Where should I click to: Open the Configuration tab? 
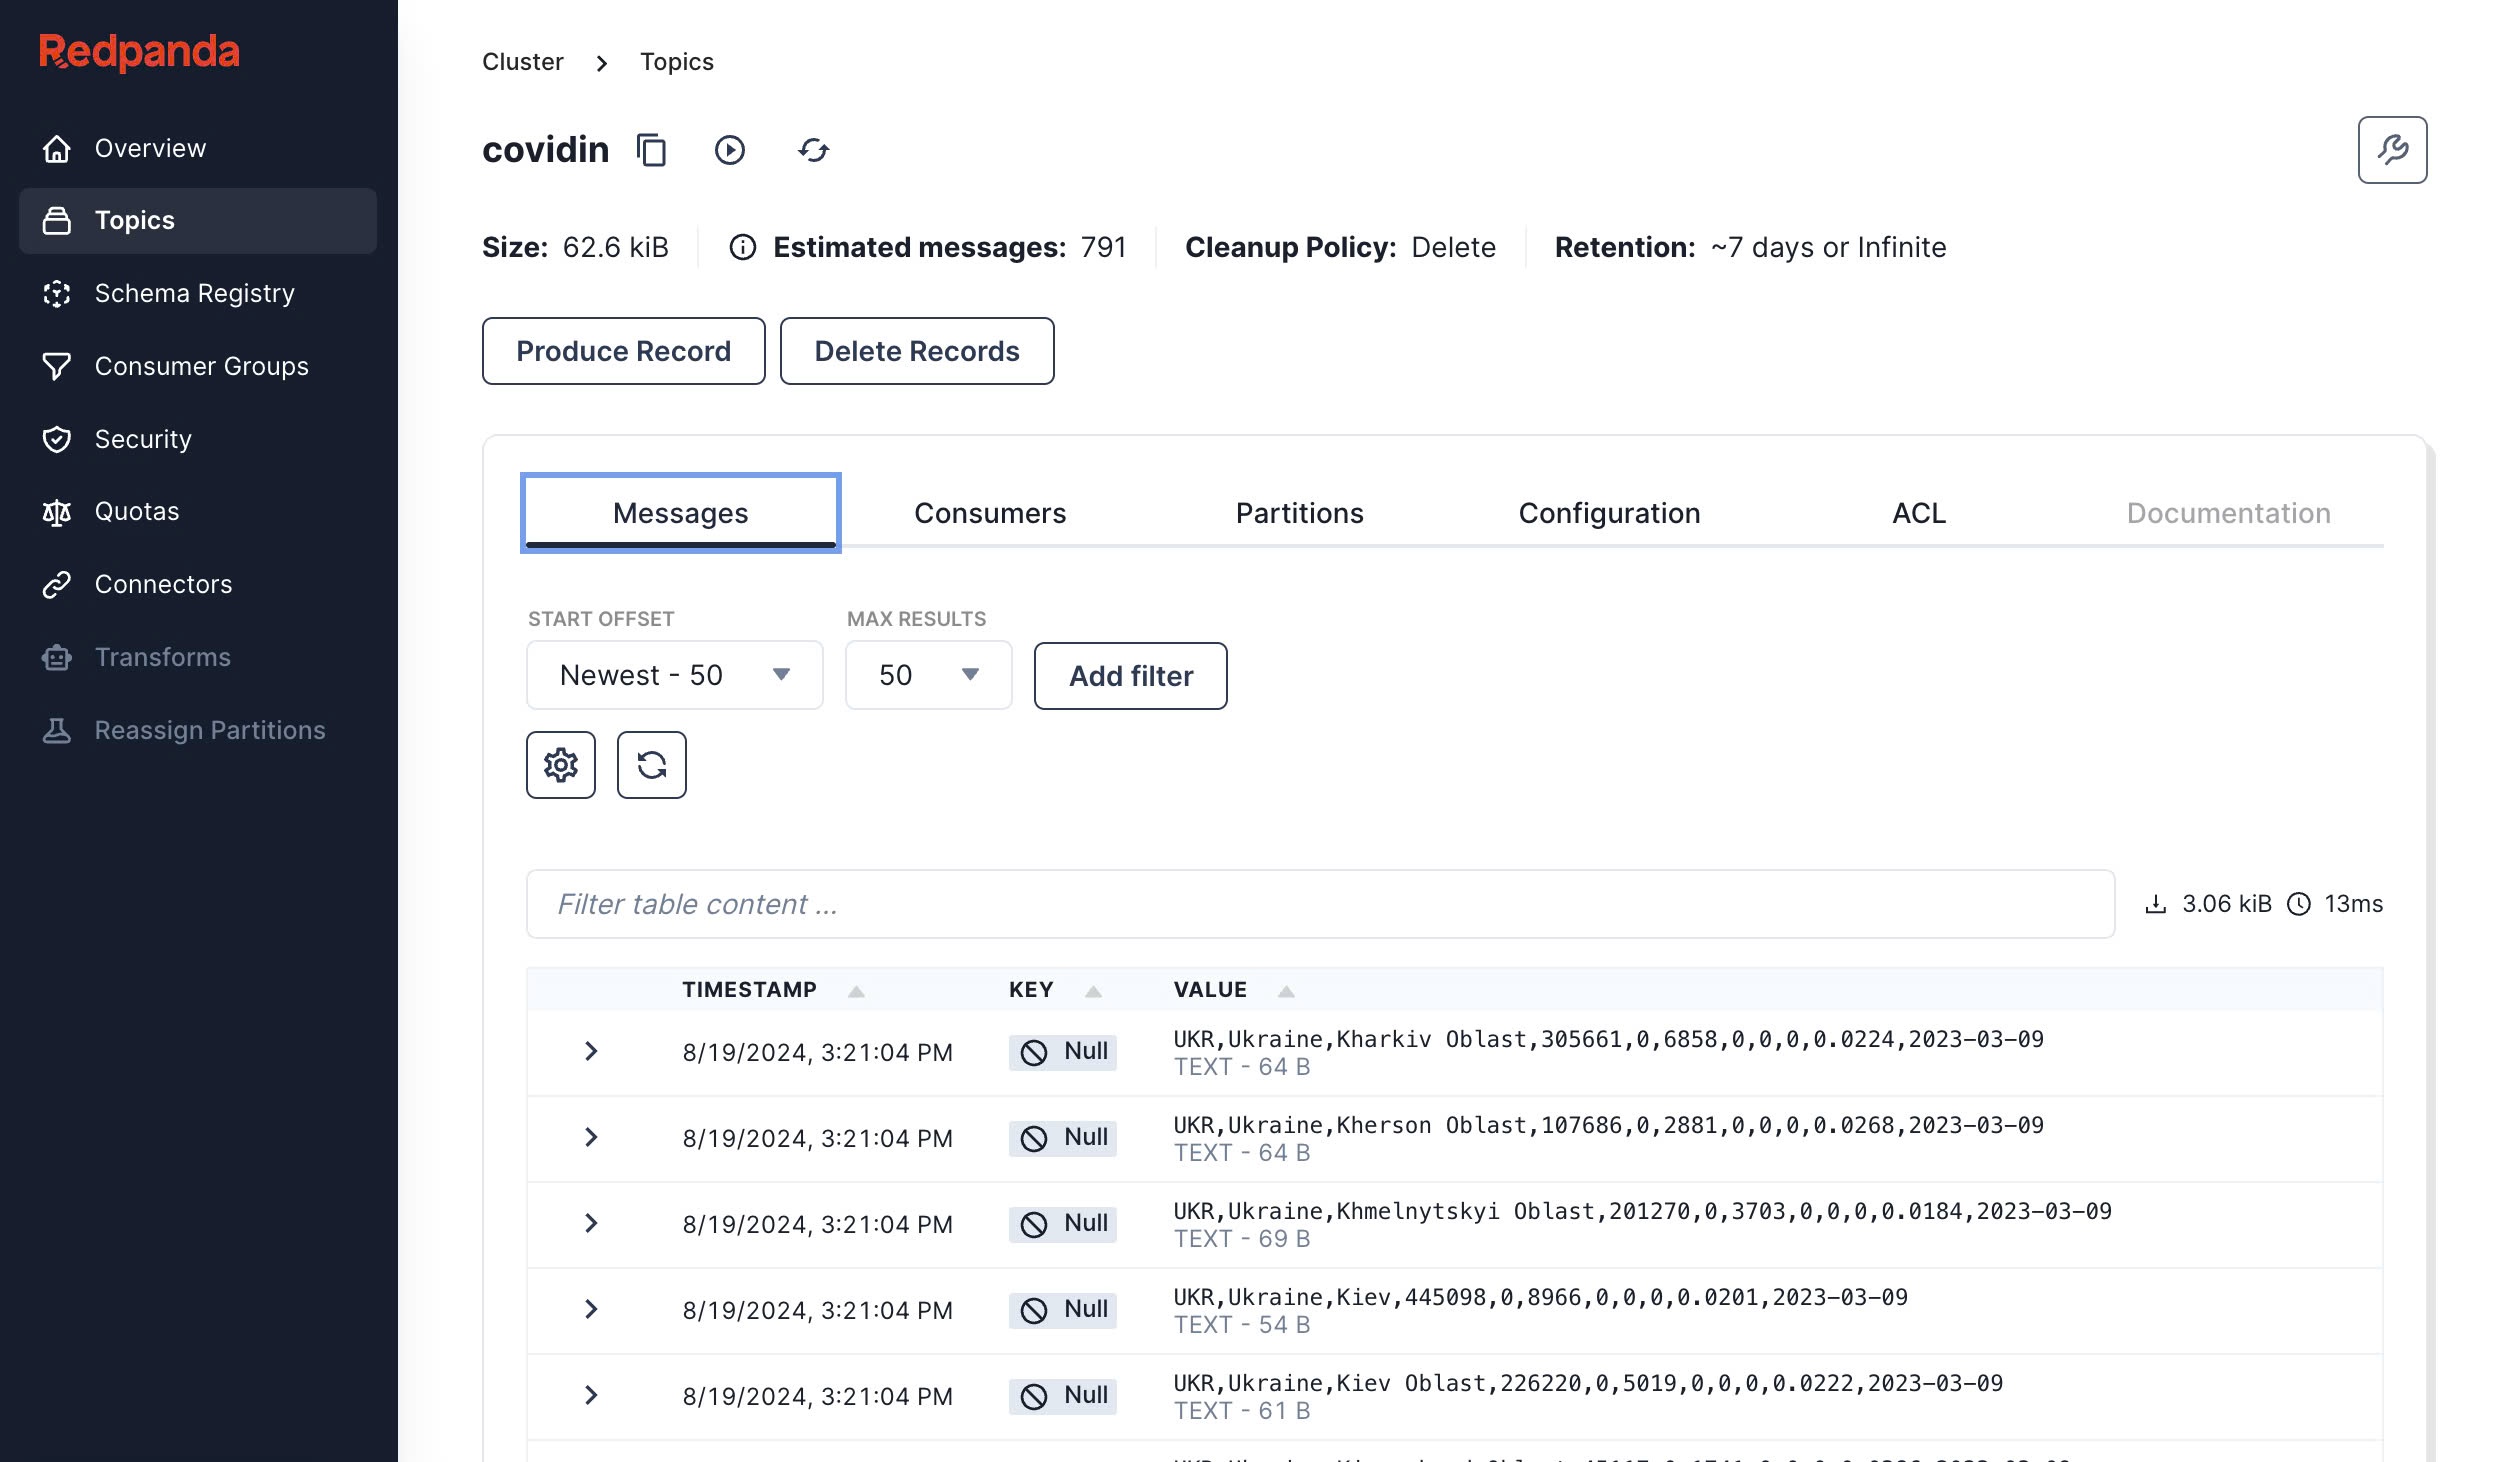click(1609, 513)
